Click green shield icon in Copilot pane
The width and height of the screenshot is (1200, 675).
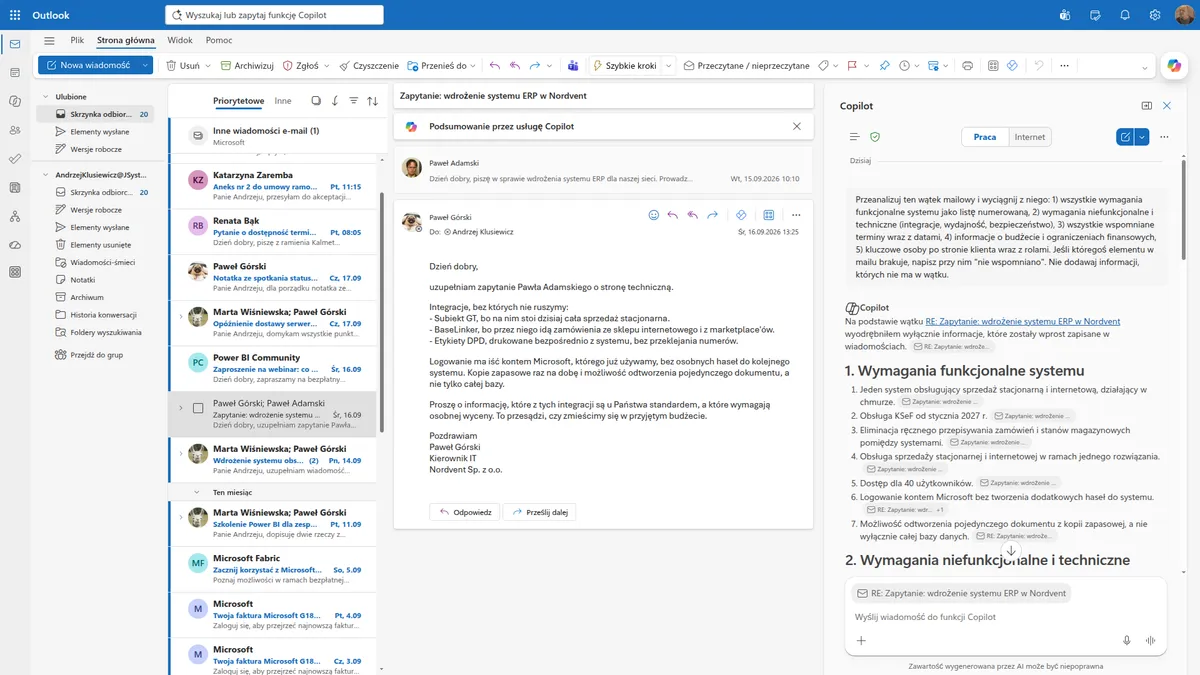pyautogui.click(x=875, y=137)
